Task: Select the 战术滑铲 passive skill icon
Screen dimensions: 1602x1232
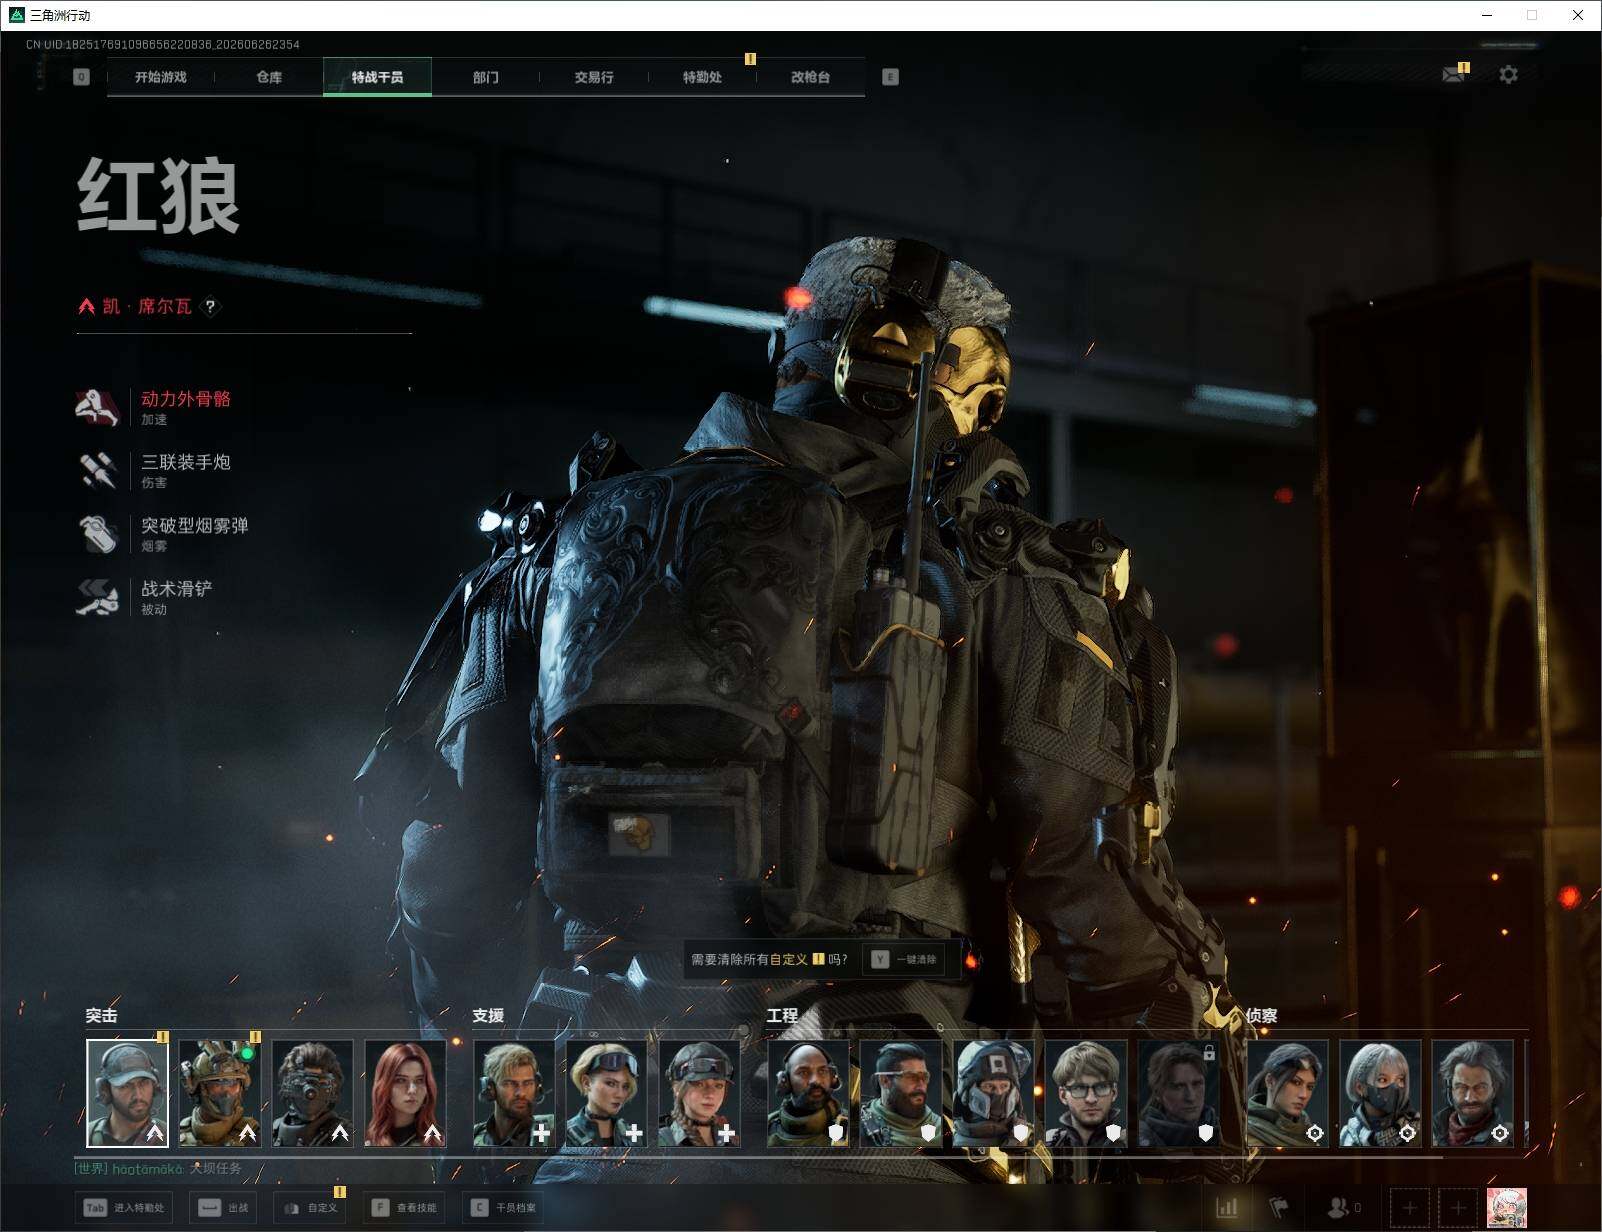Action: coord(97,596)
